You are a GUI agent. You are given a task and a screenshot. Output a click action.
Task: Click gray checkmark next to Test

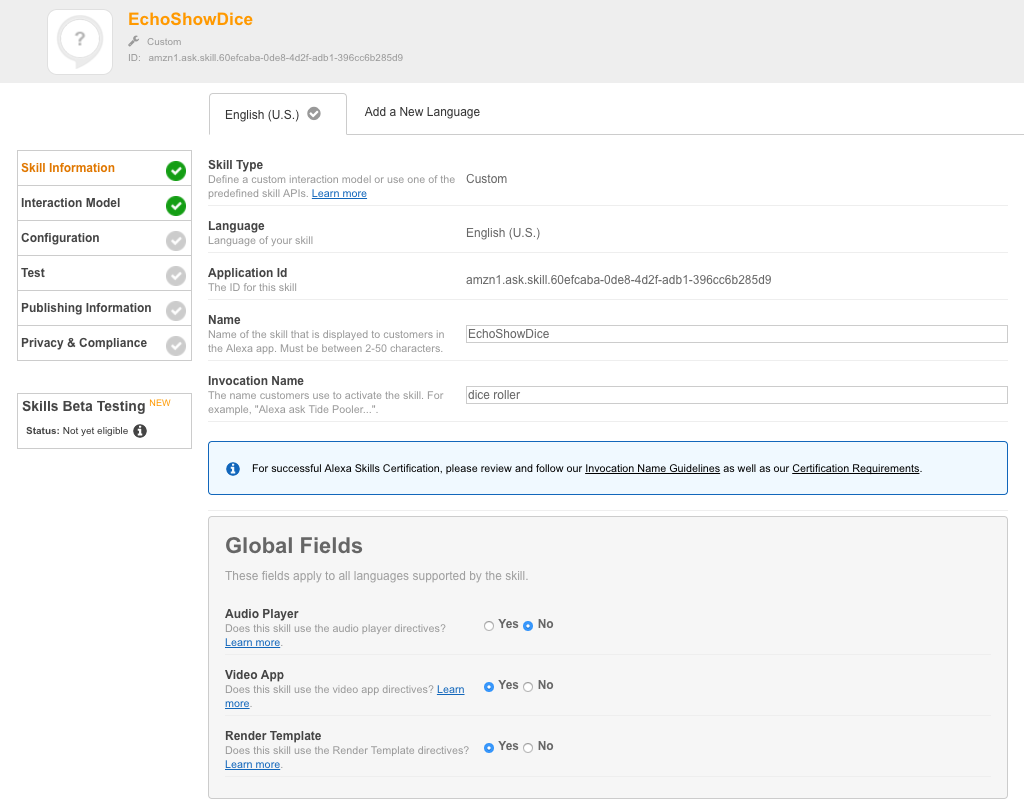click(x=176, y=276)
